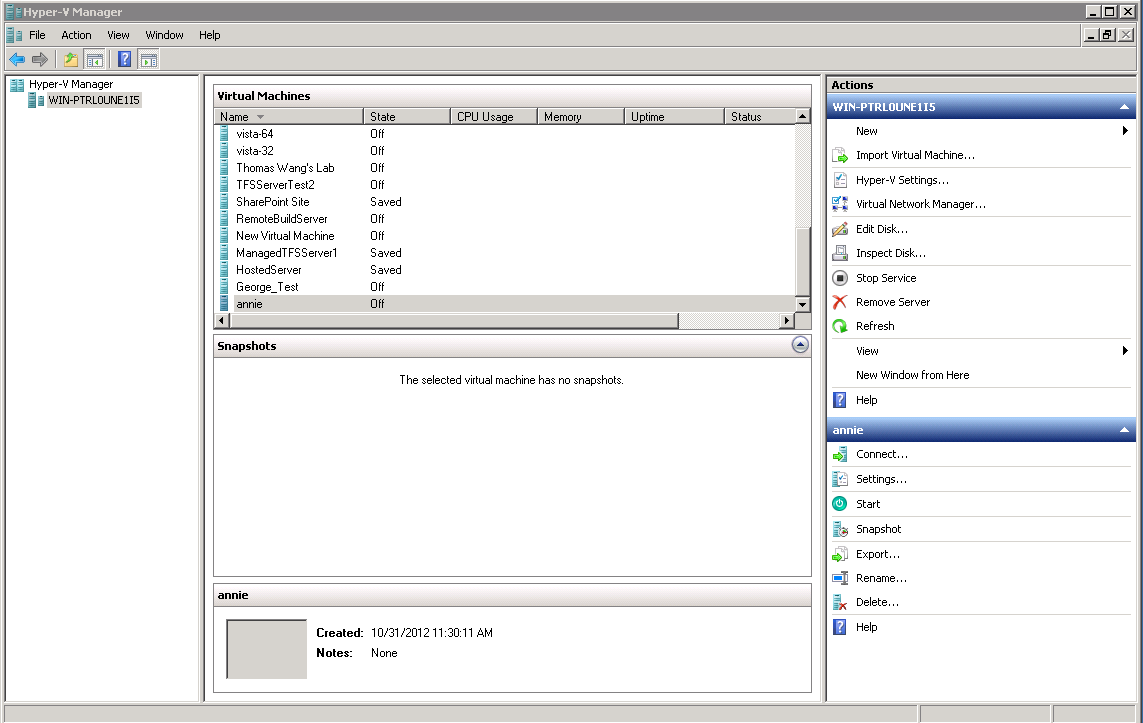Take a Snapshot of annie
Image resolution: width=1143 pixels, height=723 pixels.
pyautogui.click(x=878, y=529)
